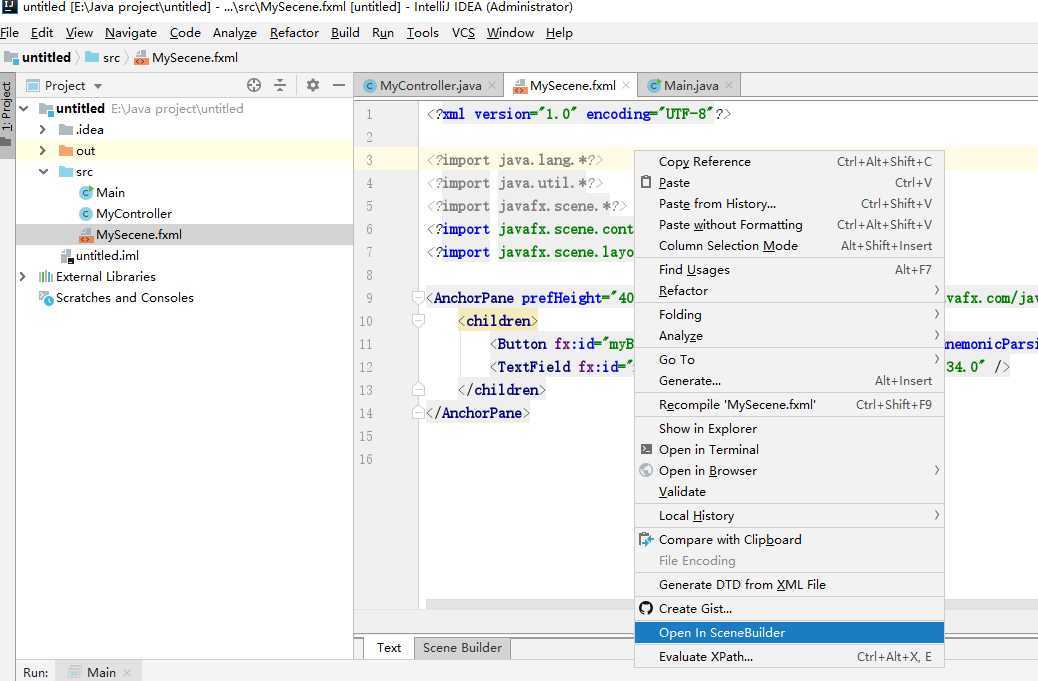Choose Evaluate XPath from context menu
1038x681 pixels.
pos(789,657)
